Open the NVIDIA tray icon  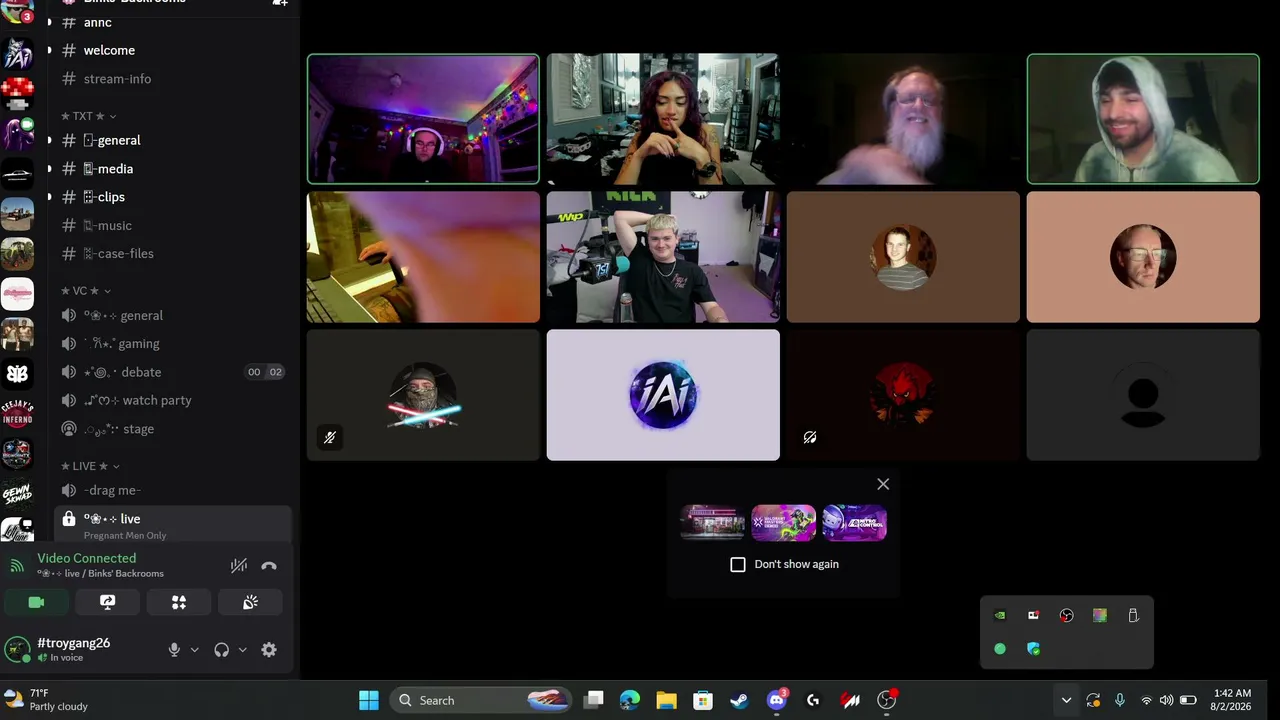(1000, 616)
